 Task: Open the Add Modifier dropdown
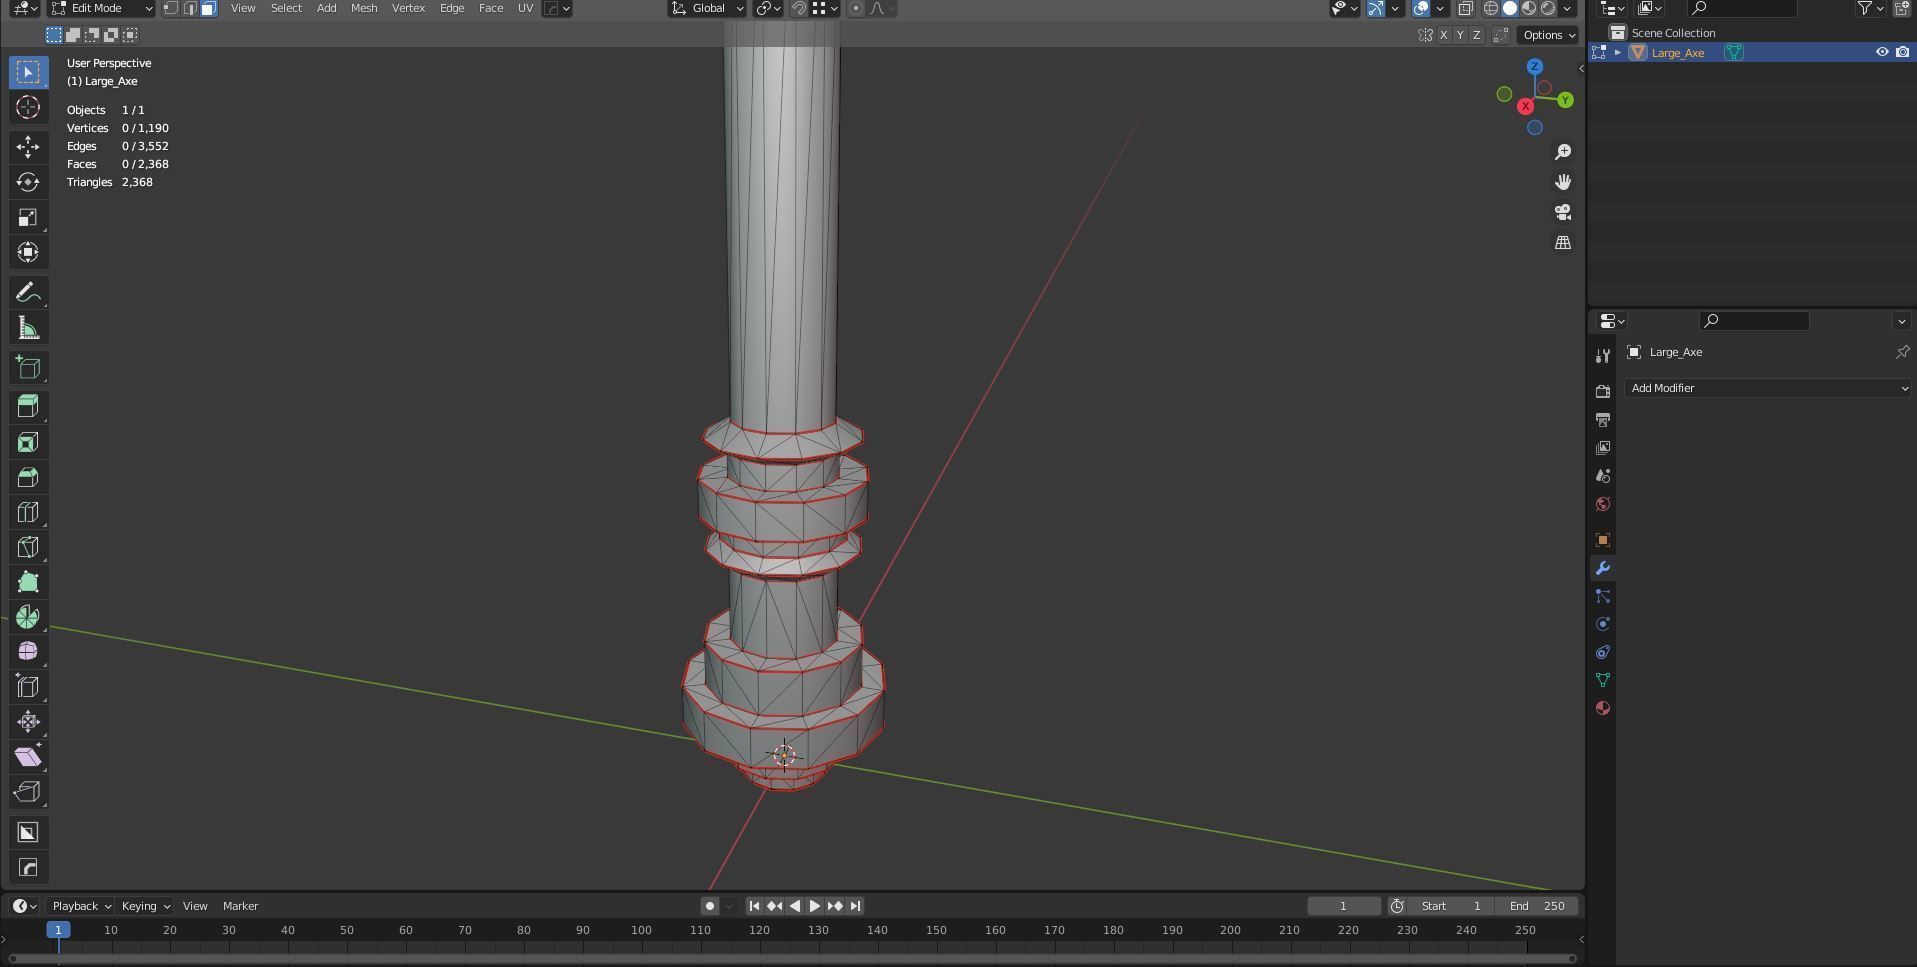(x=1768, y=388)
